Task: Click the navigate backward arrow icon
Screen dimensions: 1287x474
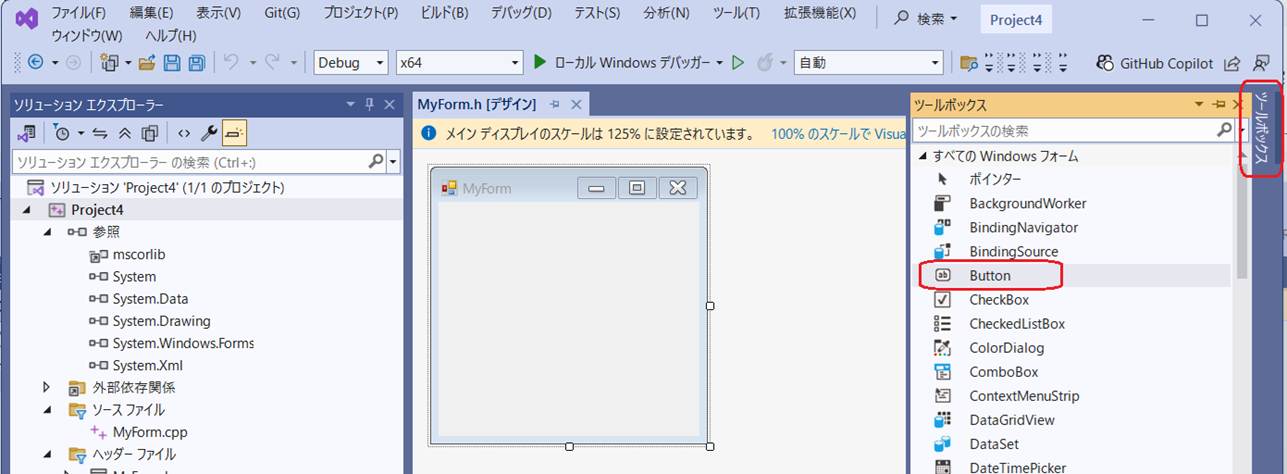Action: pyautogui.click(x=35, y=62)
